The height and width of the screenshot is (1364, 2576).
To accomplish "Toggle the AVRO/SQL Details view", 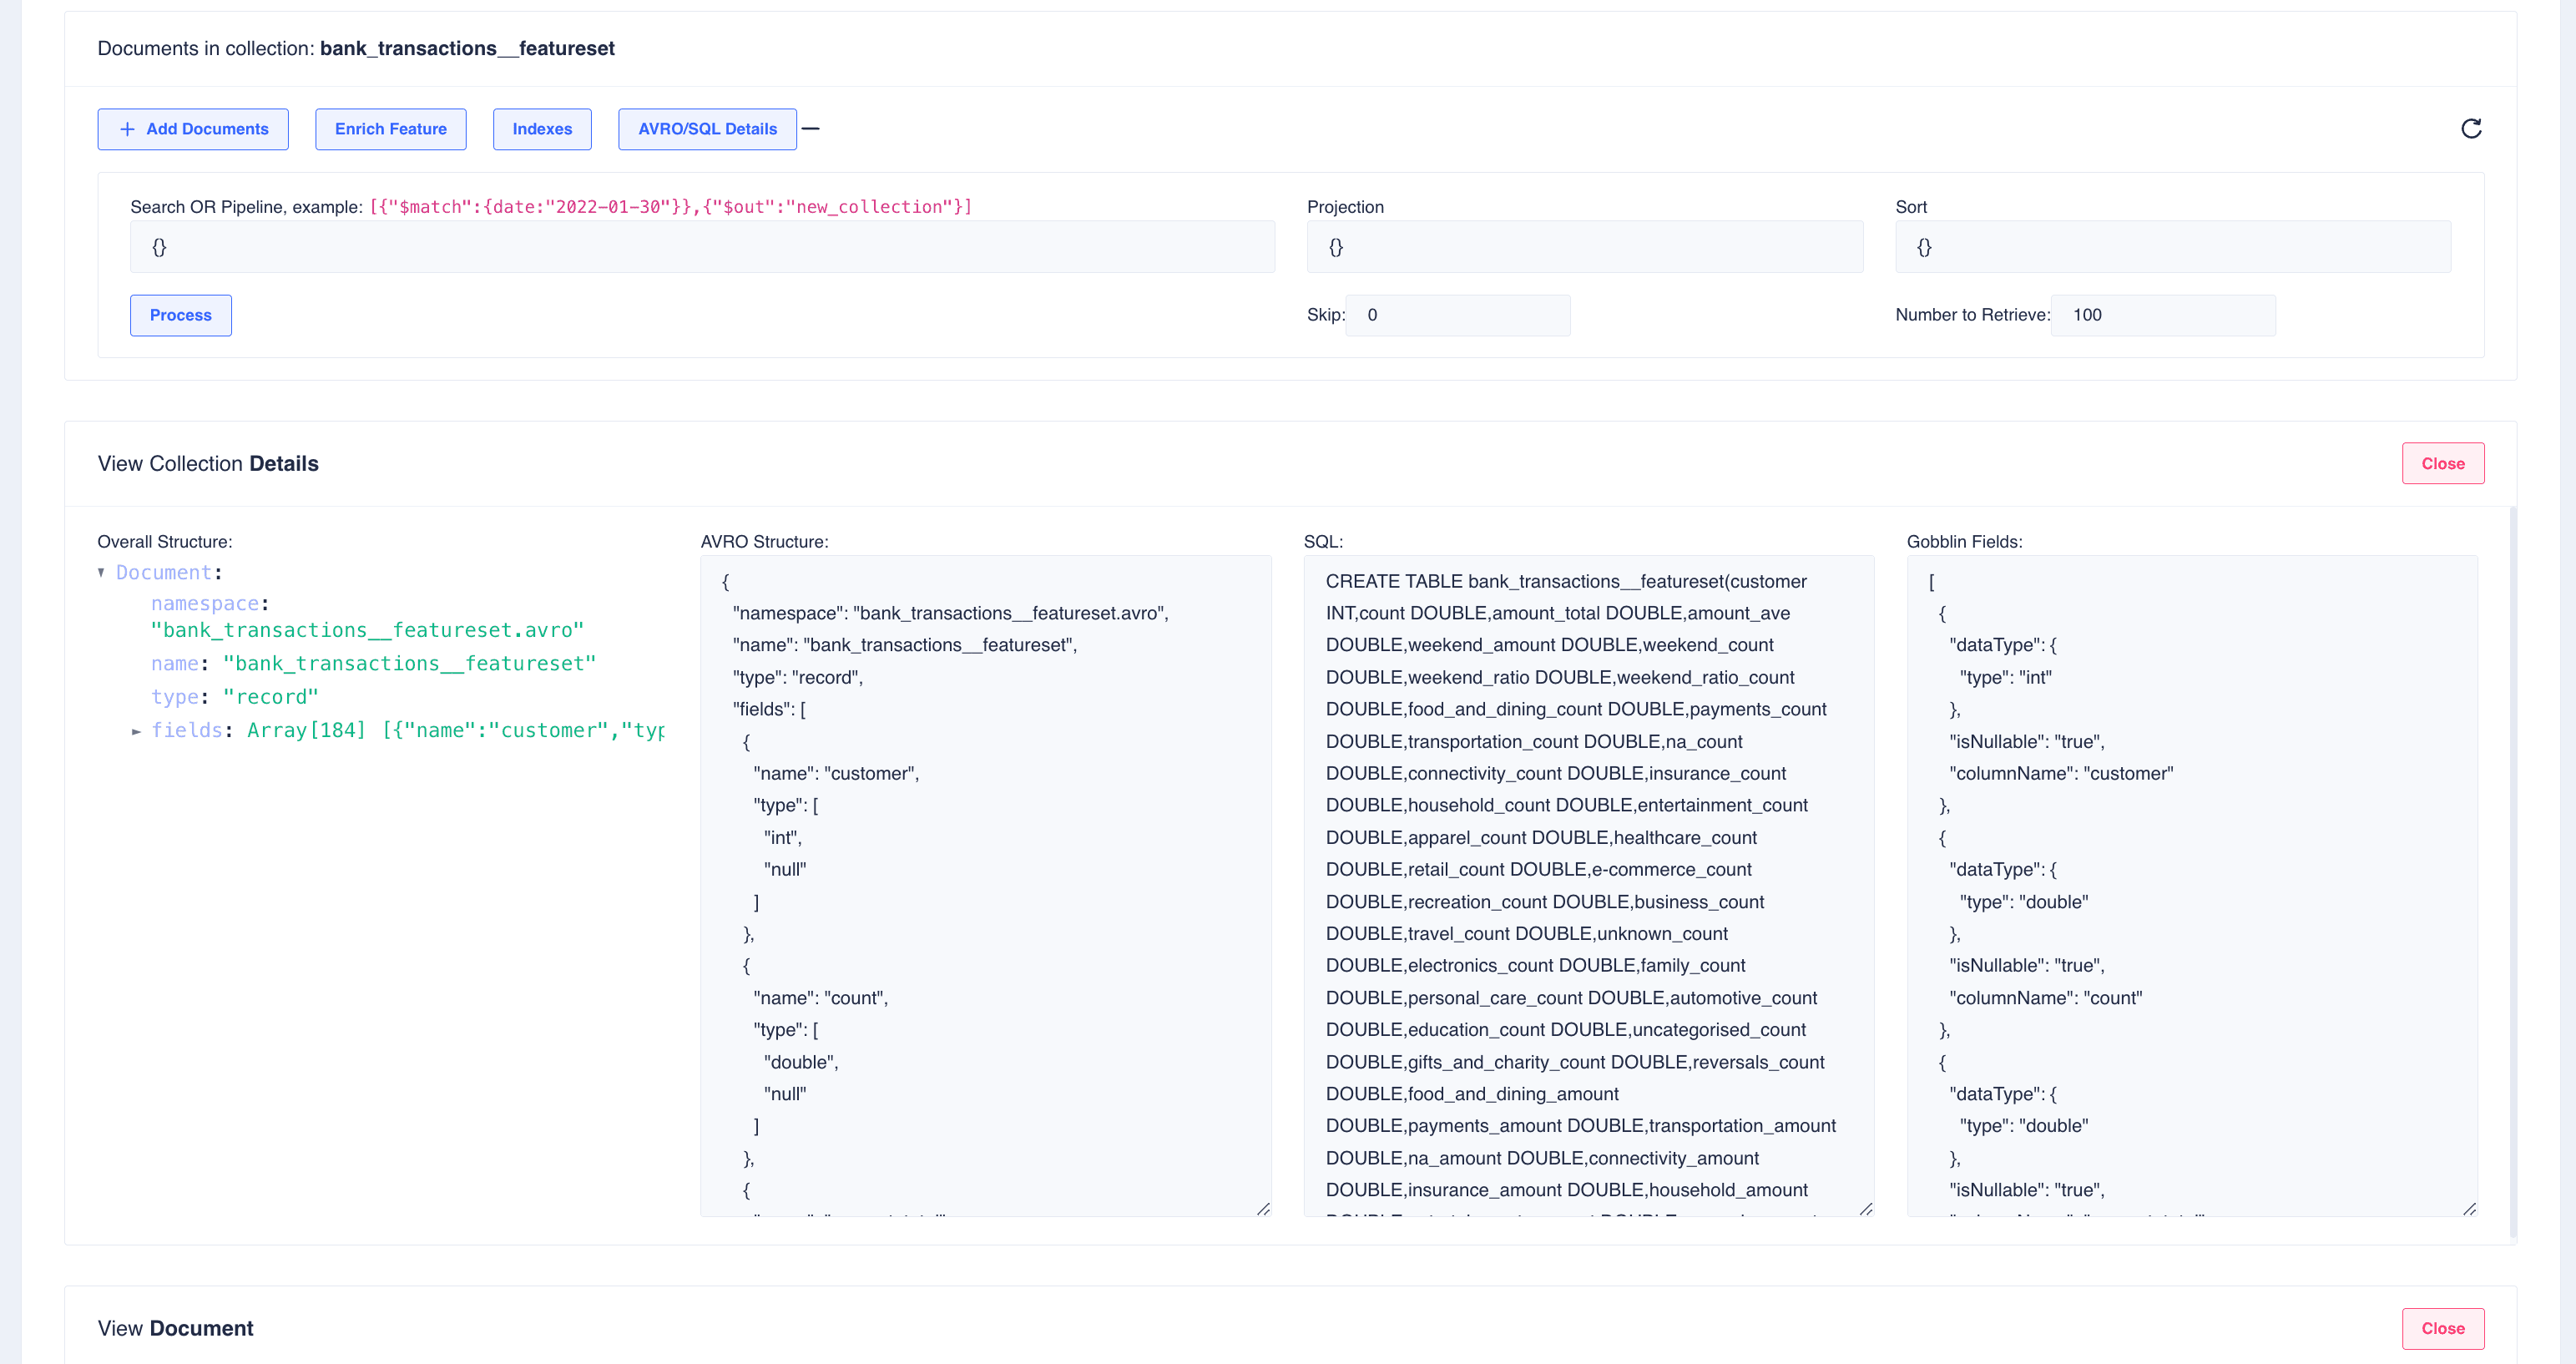I will tap(707, 129).
